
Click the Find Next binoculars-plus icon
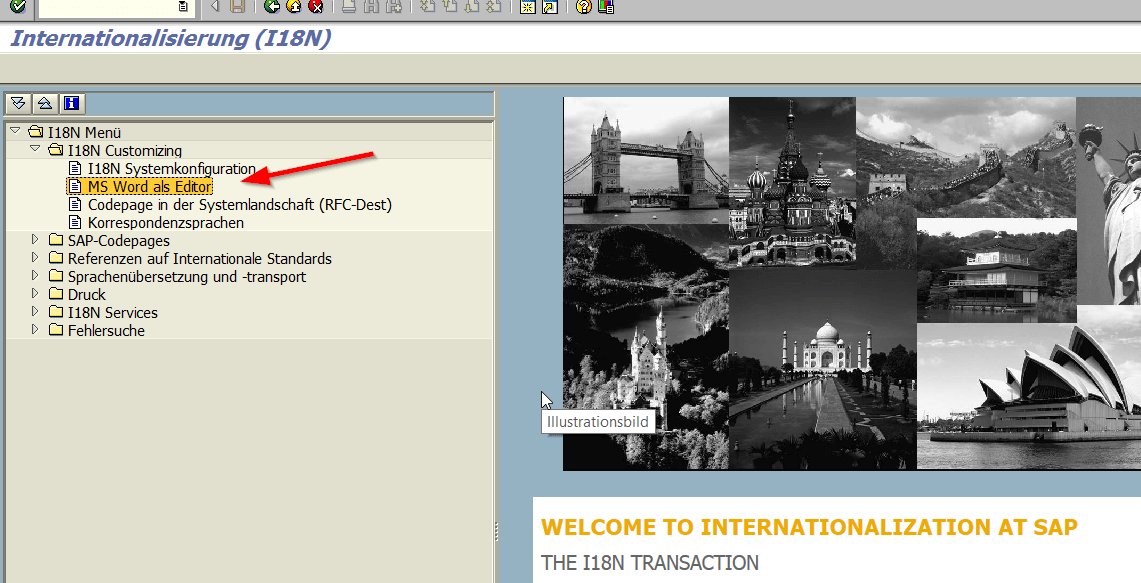(x=394, y=7)
